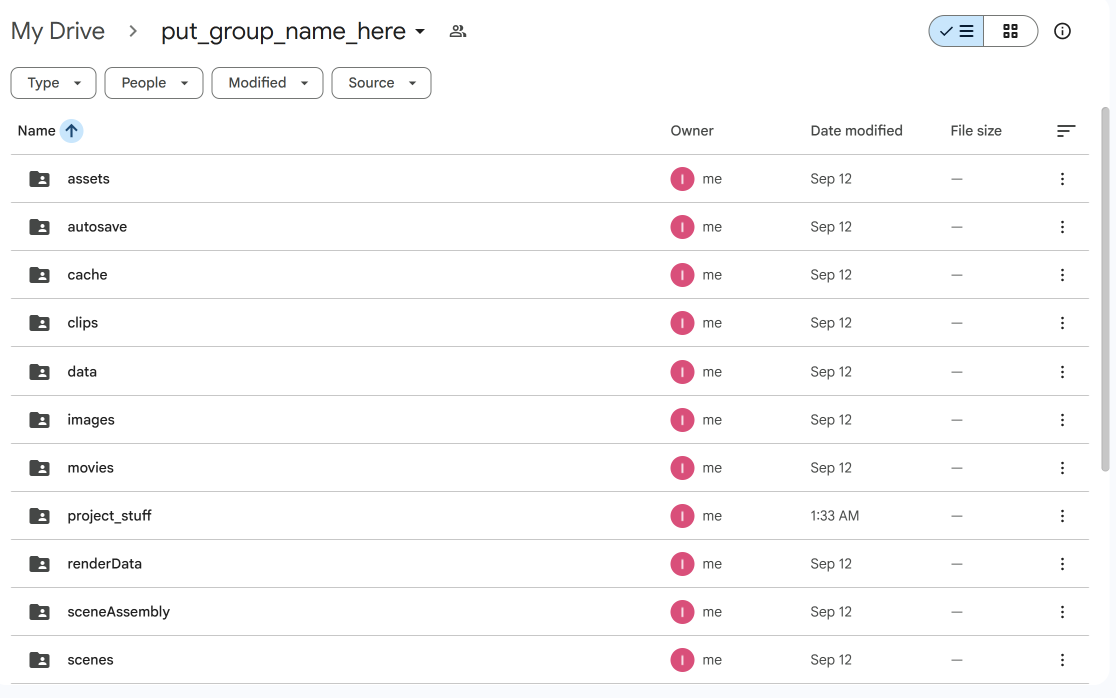
Task: Open more actions for scenes folder
Action: coord(1062,660)
